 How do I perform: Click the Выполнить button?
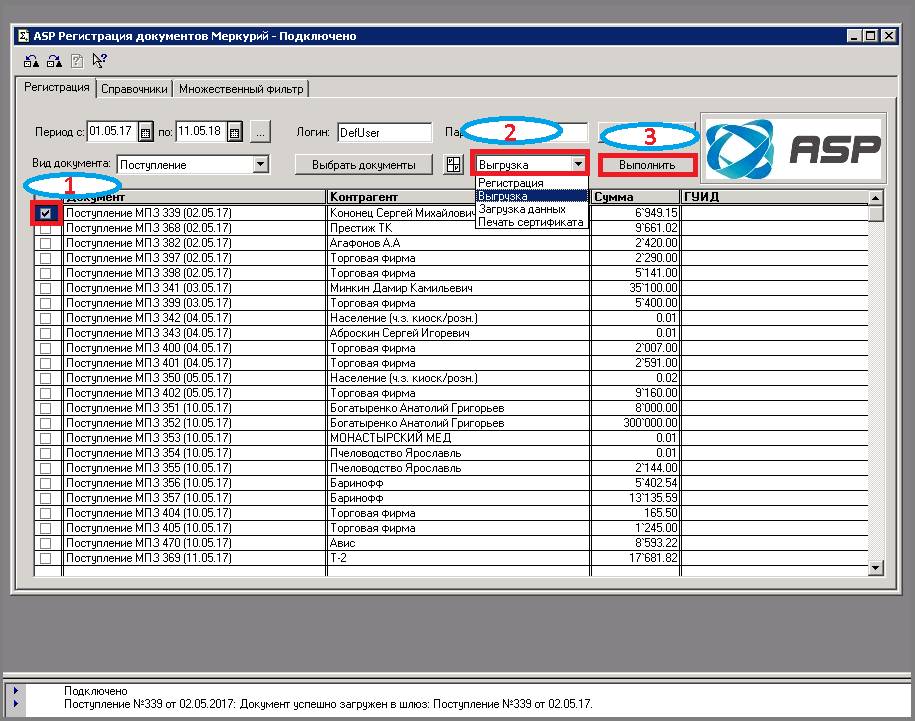click(x=647, y=164)
